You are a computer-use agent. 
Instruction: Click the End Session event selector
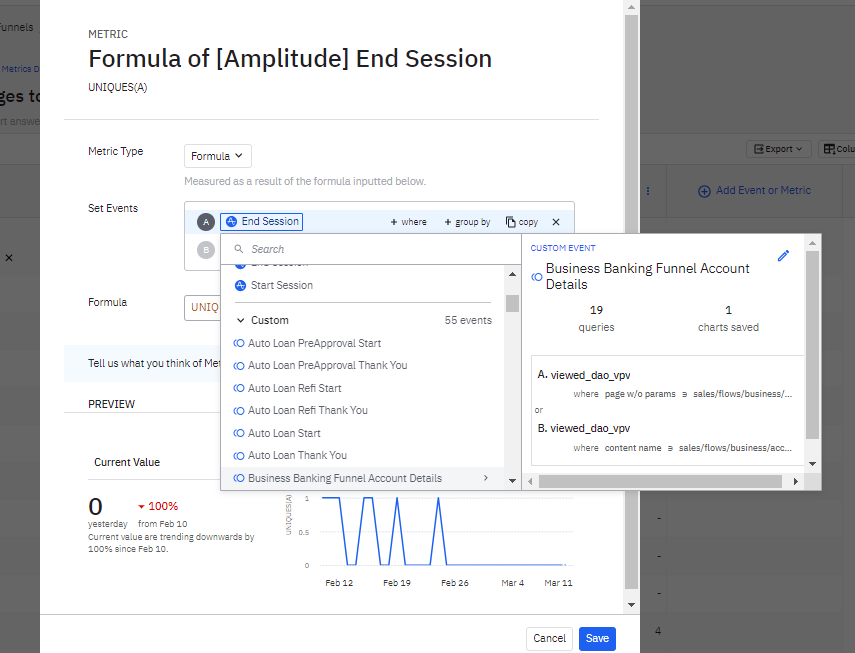[x=262, y=221]
